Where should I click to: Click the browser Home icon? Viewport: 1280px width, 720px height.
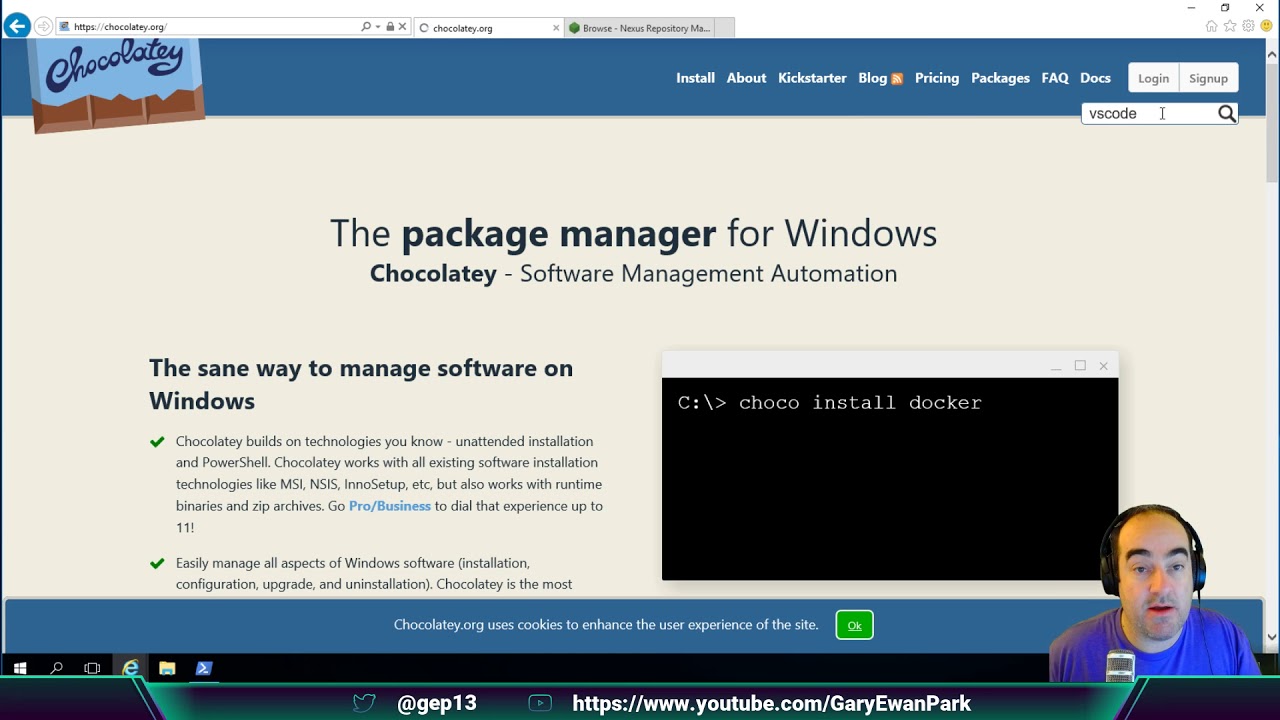click(x=1212, y=26)
